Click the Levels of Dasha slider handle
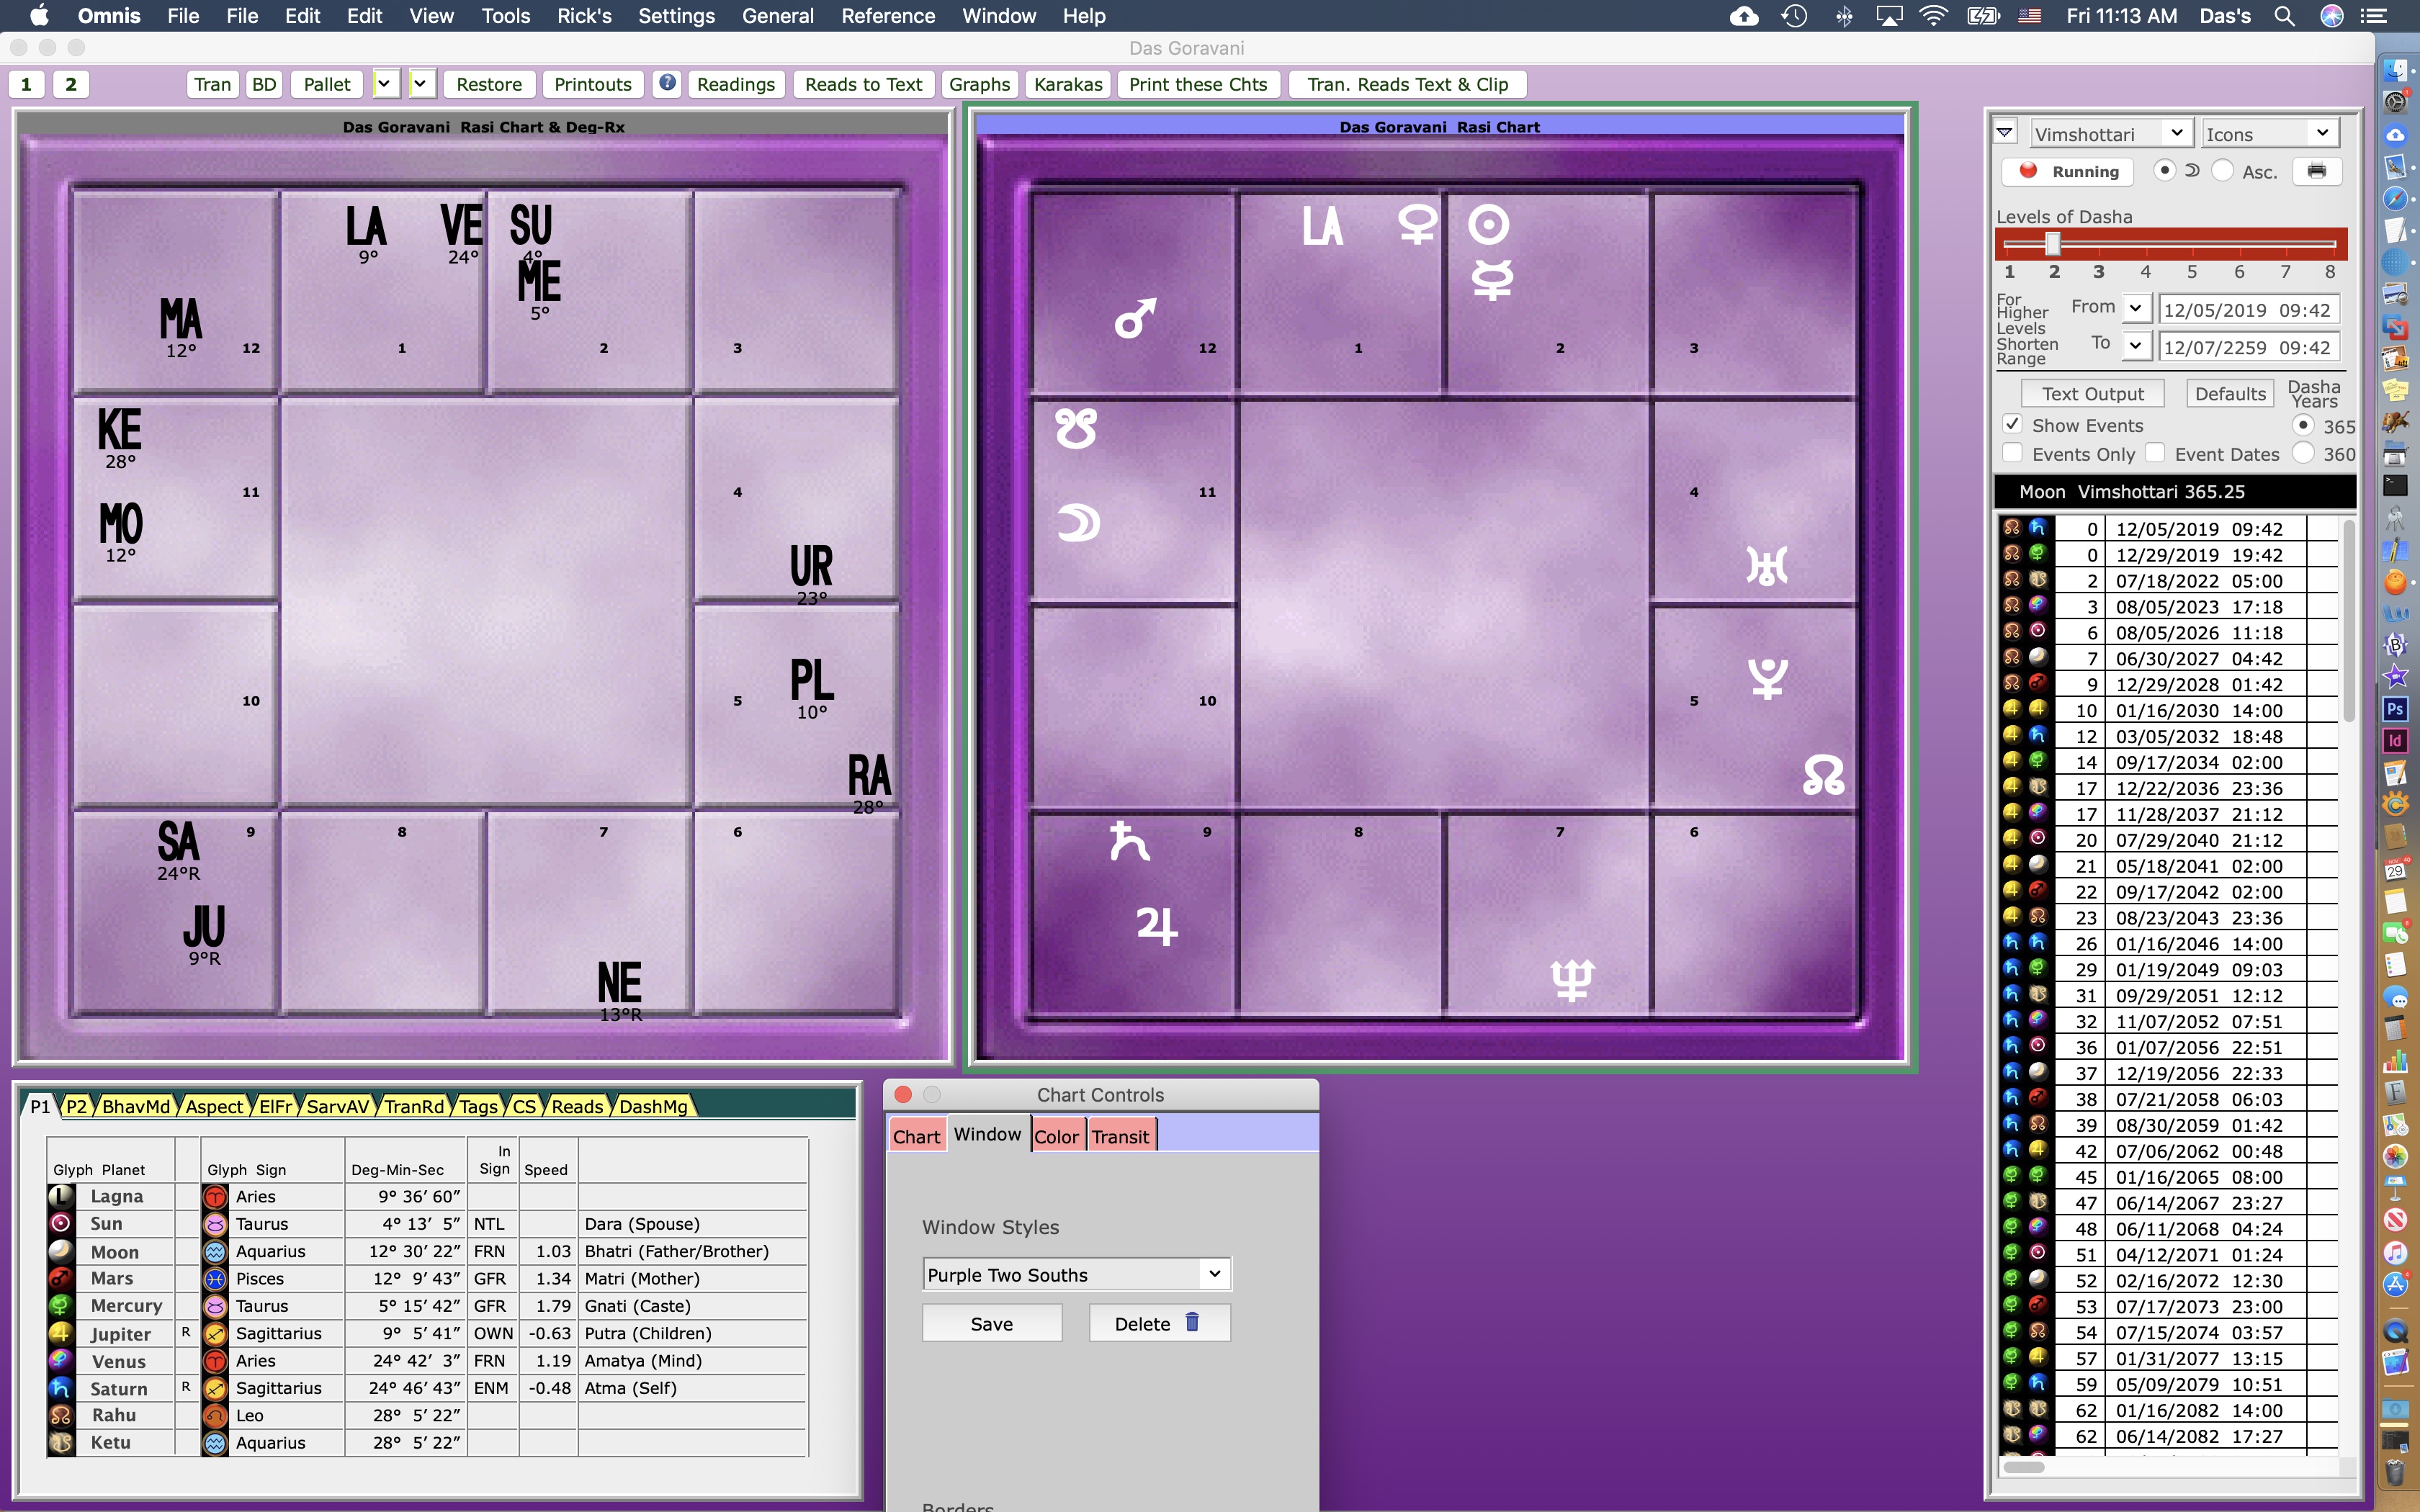 pyautogui.click(x=2053, y=243)
